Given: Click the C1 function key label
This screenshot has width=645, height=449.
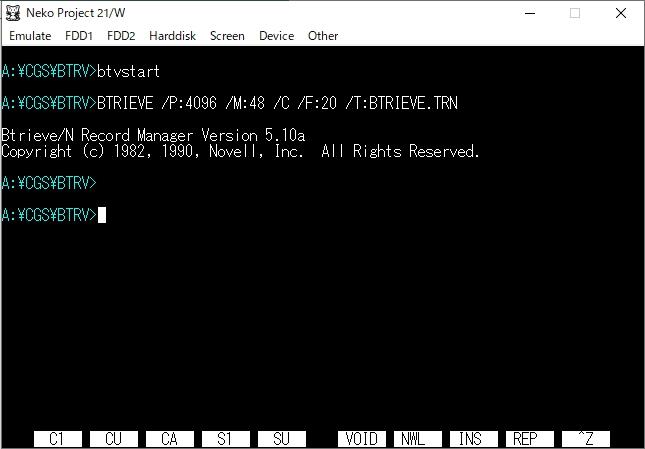Looking at the screenshot, I should [x=58, y=439].
